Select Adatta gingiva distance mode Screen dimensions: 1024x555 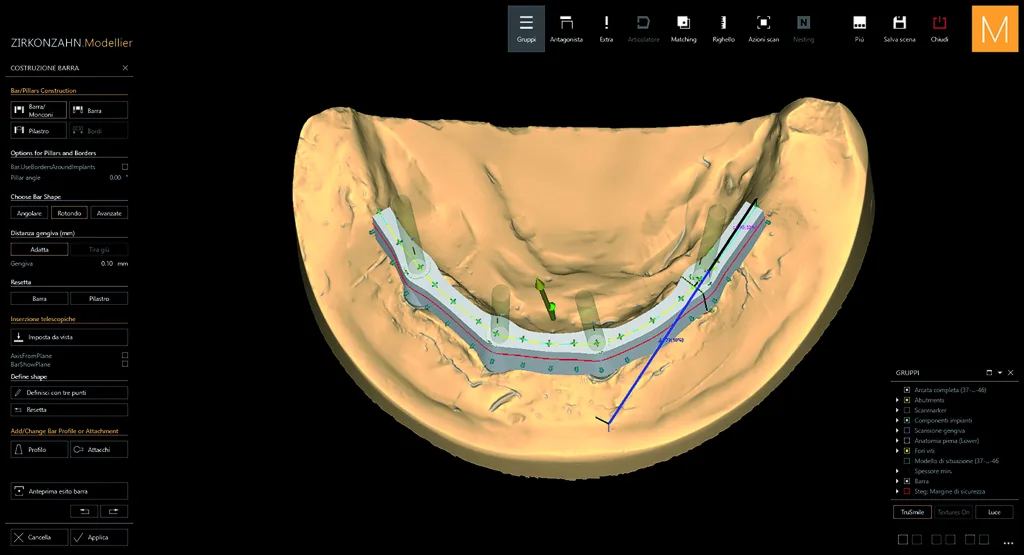pyautogui.click(x=39, y=249)
